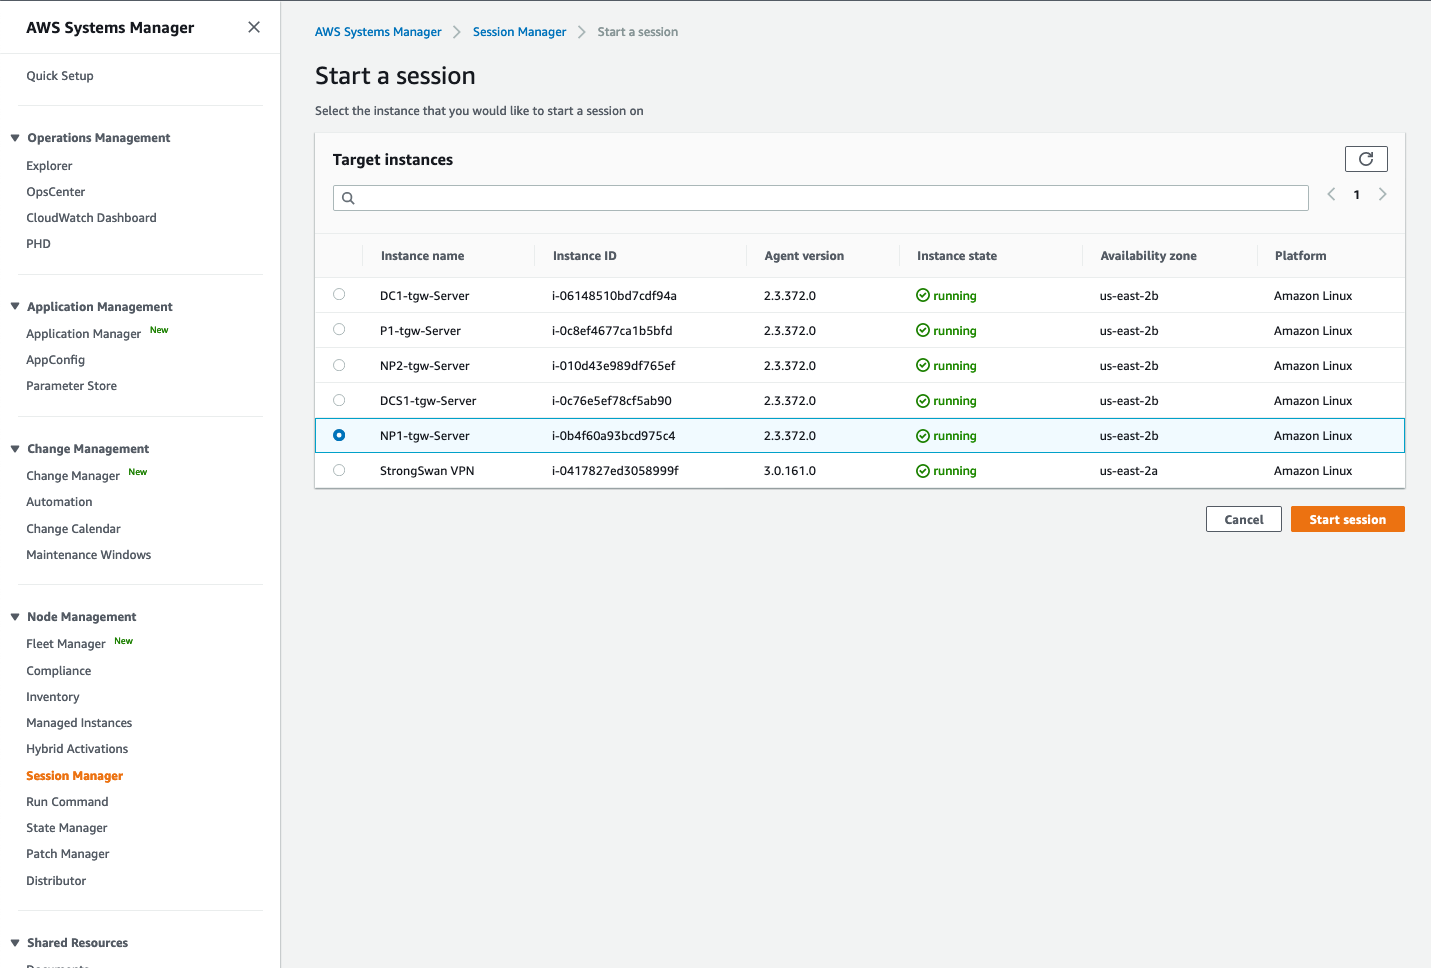
Task: Collapse the Node Management section
Action: click(x=15, y=617)
